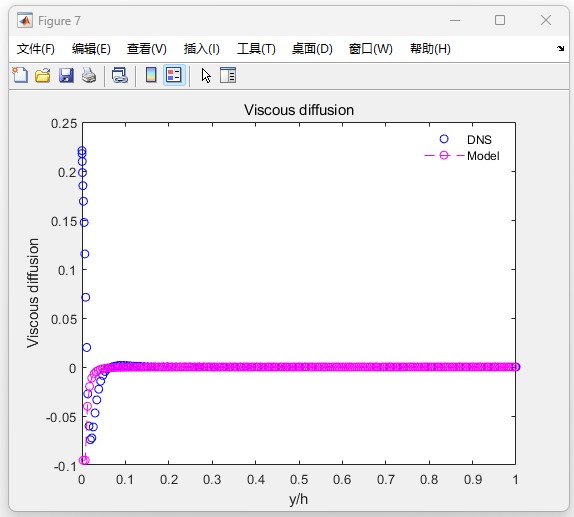This screenshot has width=574, height=517.
Task: Open the 窗口(W) menu
Action: (370, 49)
